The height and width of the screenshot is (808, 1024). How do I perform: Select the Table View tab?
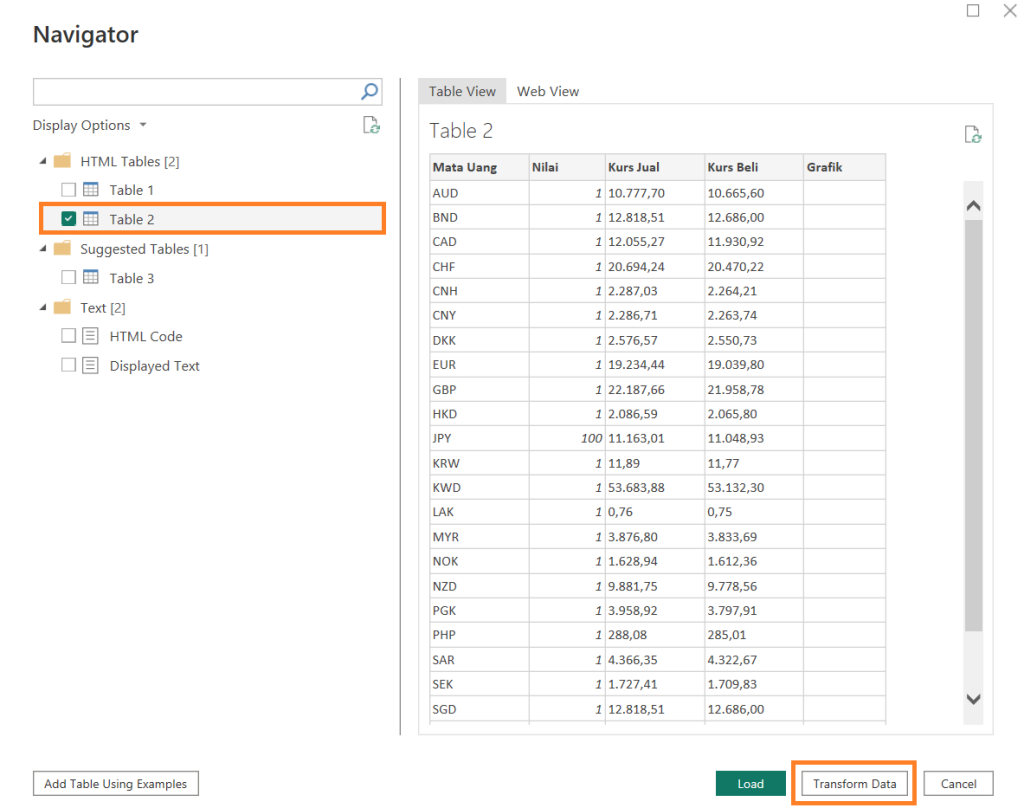point(462,91)
